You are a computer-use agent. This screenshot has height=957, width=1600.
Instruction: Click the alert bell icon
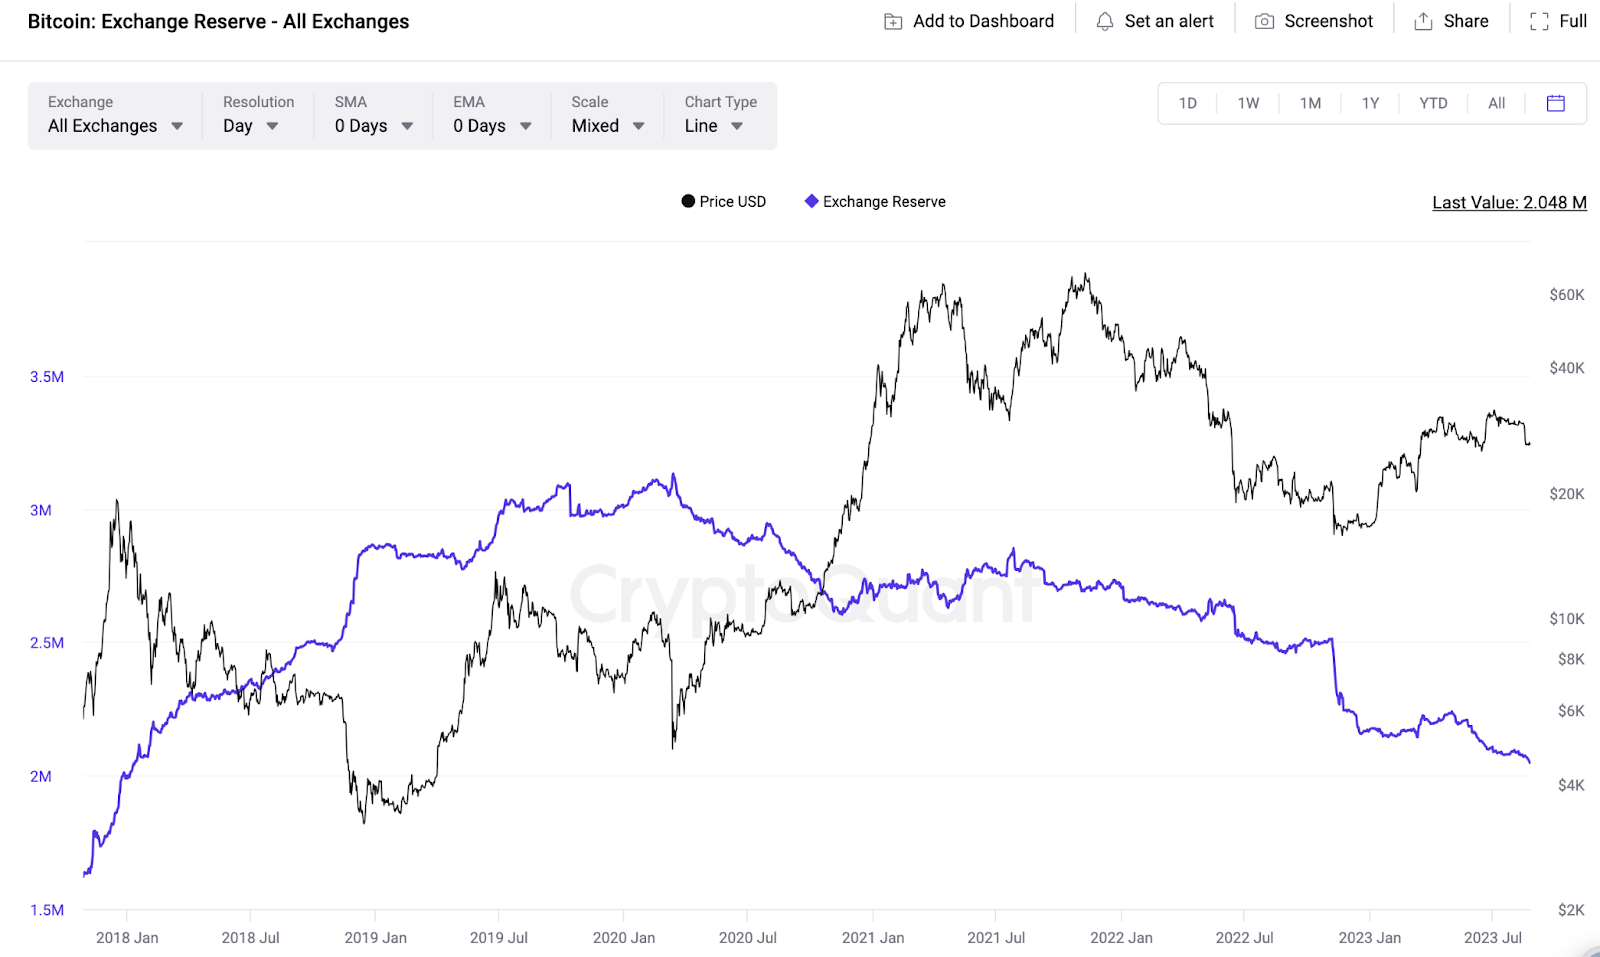pyautogui.click(x=1105, y=22)
